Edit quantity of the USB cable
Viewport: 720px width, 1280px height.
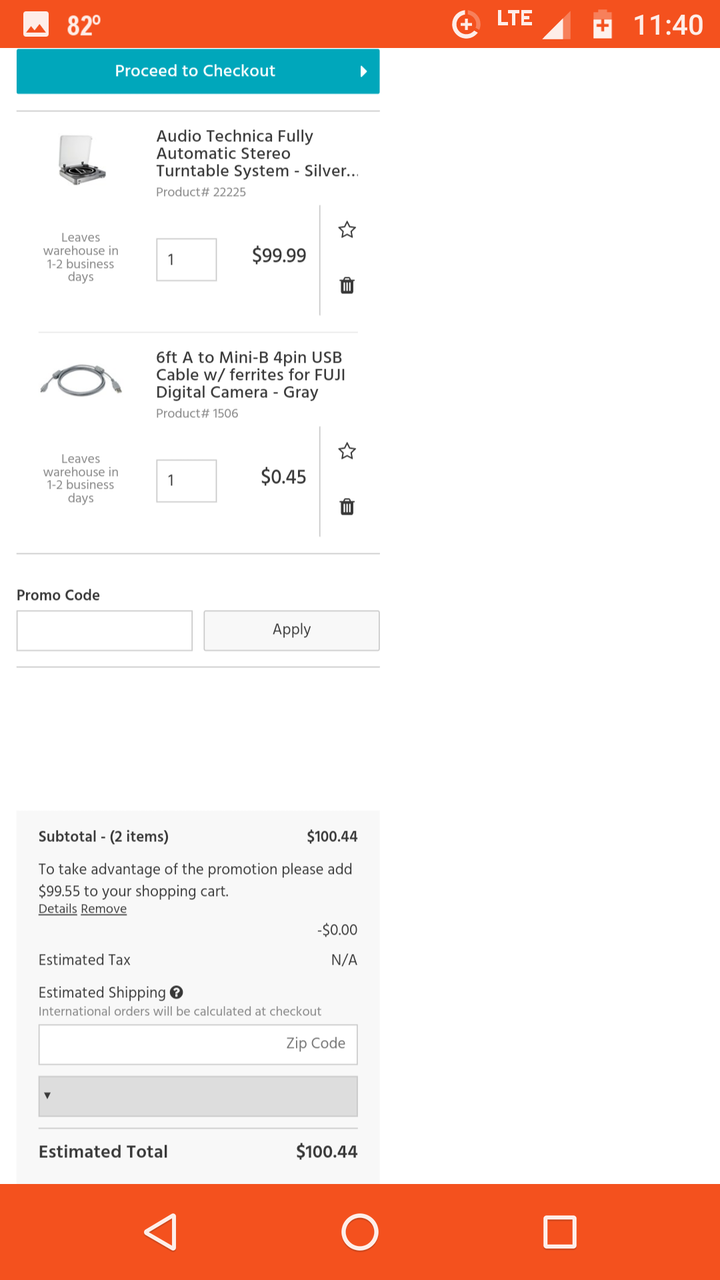tap(186, 481)
